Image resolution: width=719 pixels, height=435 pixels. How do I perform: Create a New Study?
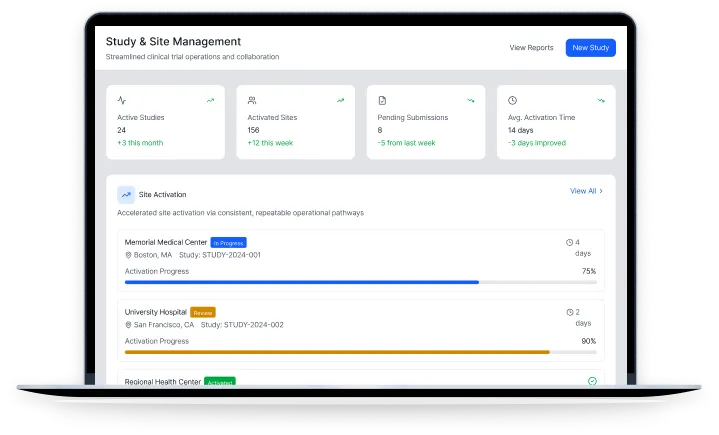590,48
